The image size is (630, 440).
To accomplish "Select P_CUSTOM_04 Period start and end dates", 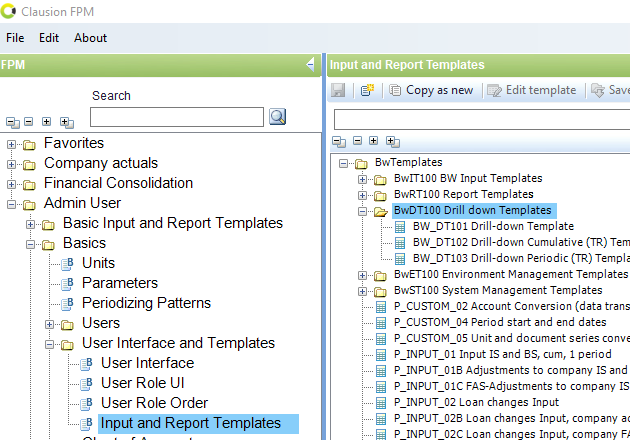I will pyautogui.click(x=500, y=322).
